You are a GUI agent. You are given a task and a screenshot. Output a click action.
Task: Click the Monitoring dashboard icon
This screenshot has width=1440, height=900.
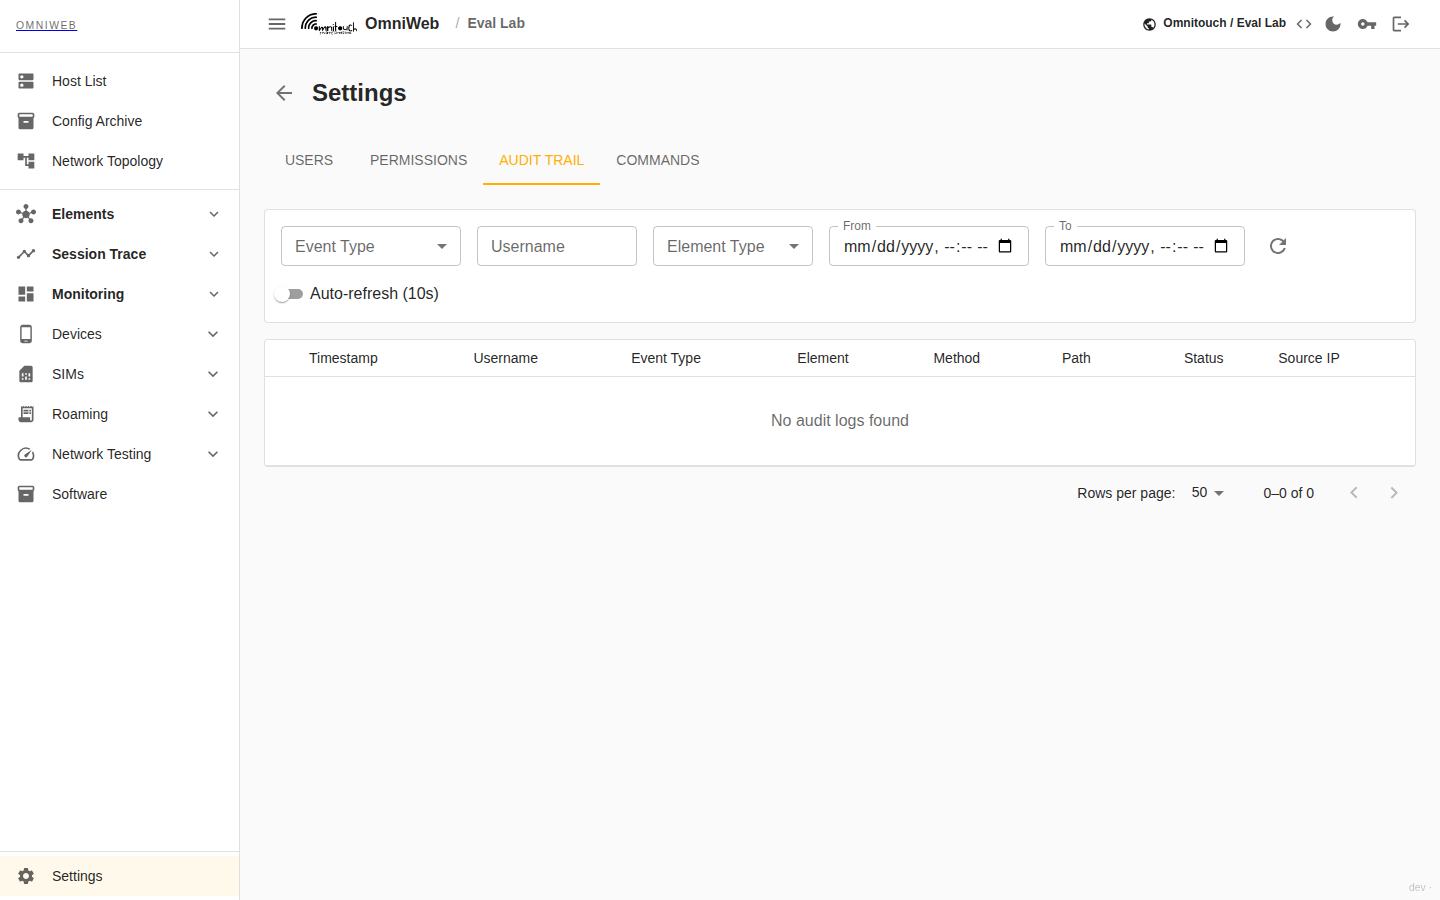26,294
